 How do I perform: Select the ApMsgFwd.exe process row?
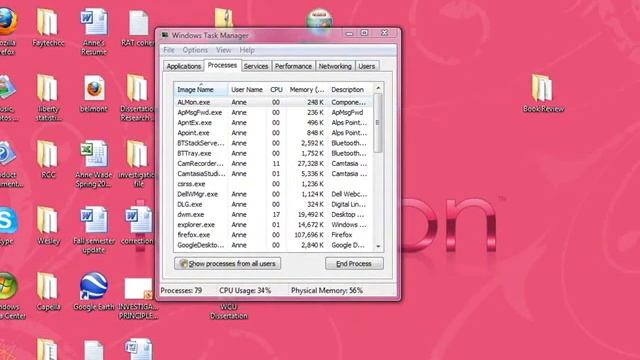[x=273, y=112]
